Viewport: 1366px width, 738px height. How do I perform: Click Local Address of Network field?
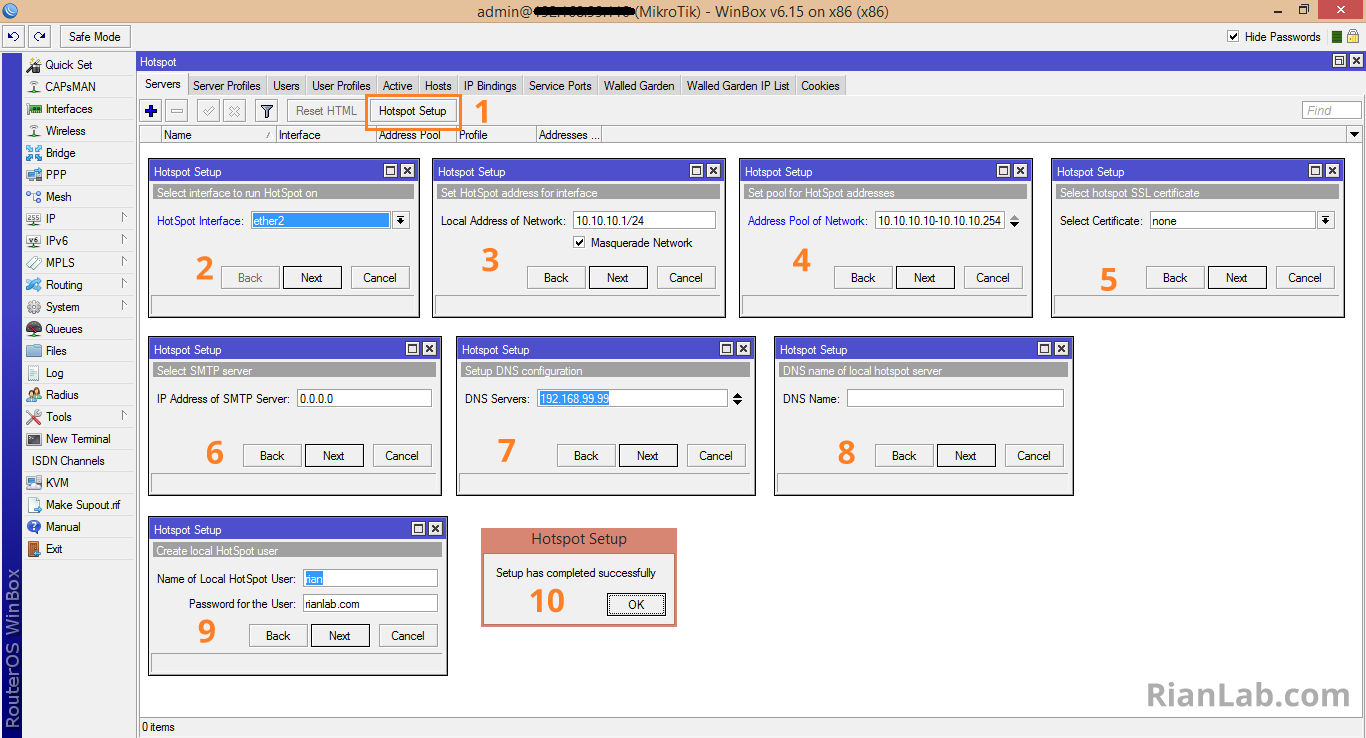[644, 221]
